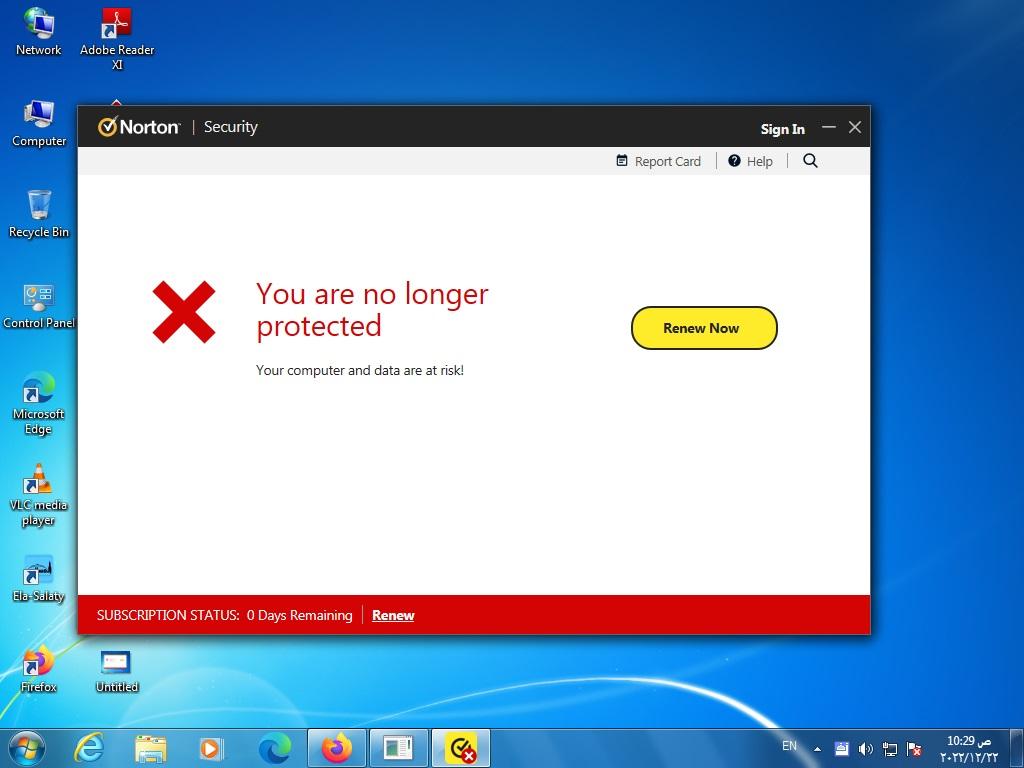The width and height of the screenshot is (1024, 768).
Task: Click the Norton search magnifier icon
Action: coord(810,161)
